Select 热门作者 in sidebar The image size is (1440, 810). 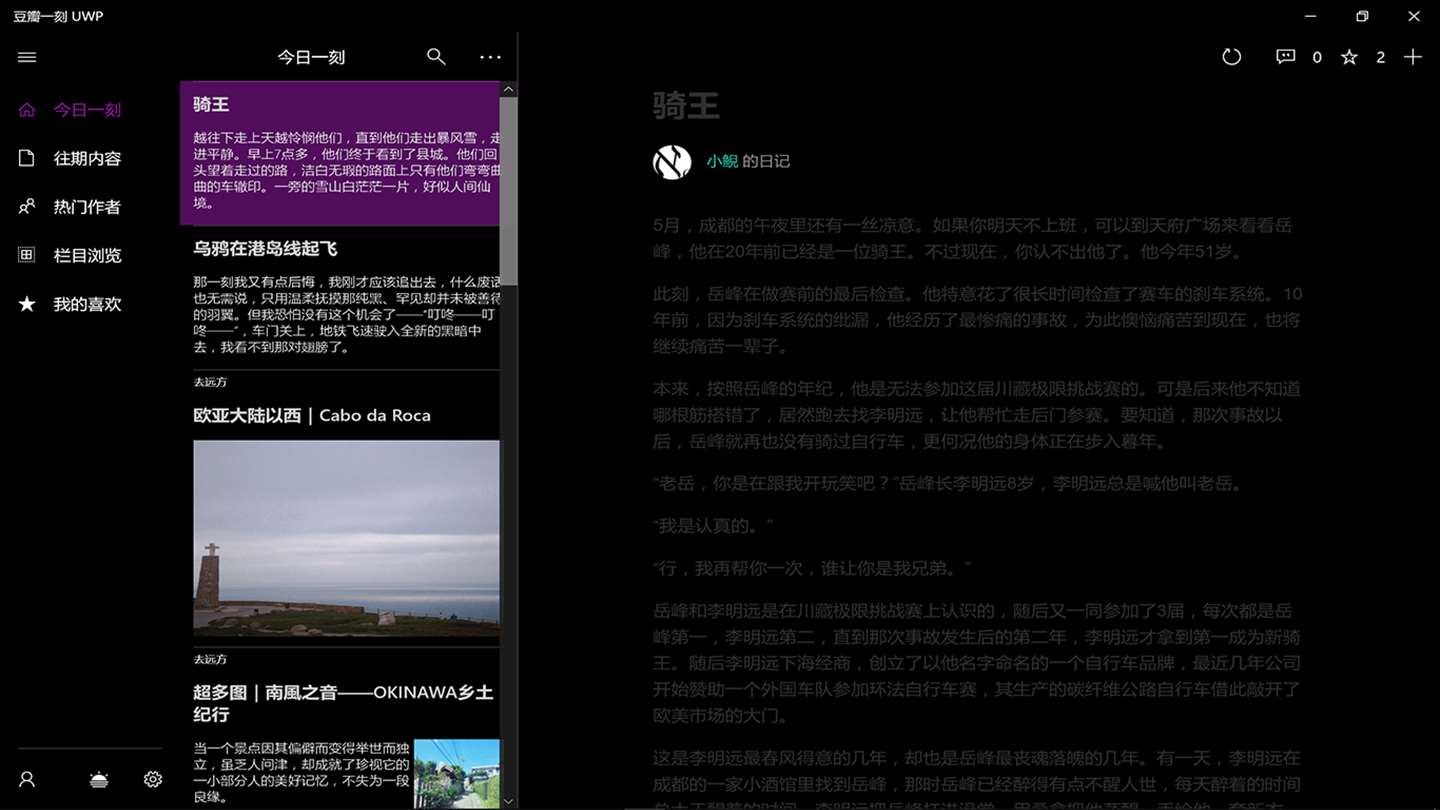(87, 207)
